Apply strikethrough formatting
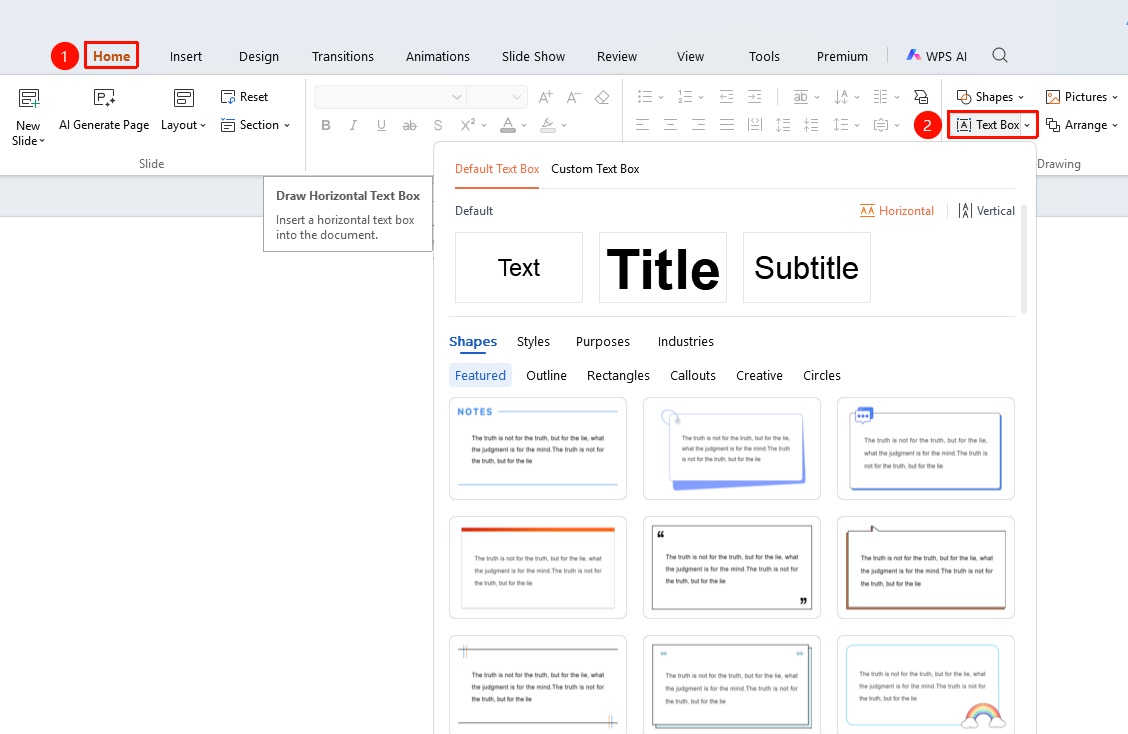Image resolution: width=1128 pixels, height=734 pixels. pyautogui.click(x=409, y=125)
